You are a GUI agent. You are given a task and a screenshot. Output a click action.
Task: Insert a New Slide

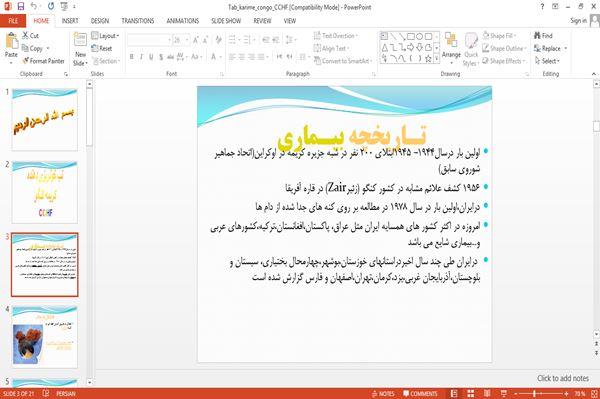[x=80, y=49]
